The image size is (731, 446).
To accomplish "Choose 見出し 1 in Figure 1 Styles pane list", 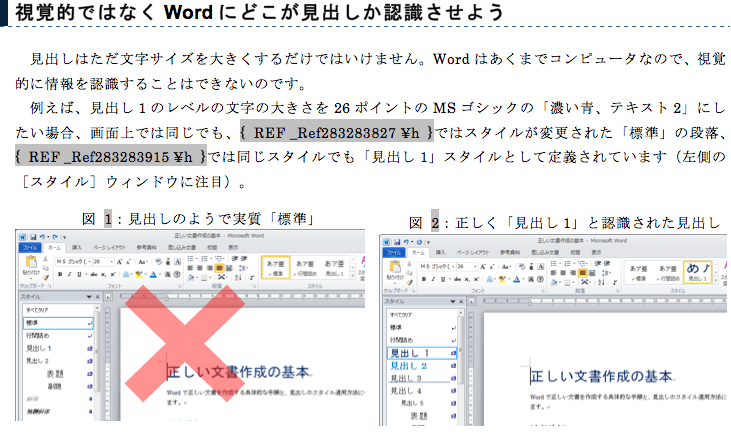I will (58, 348).
